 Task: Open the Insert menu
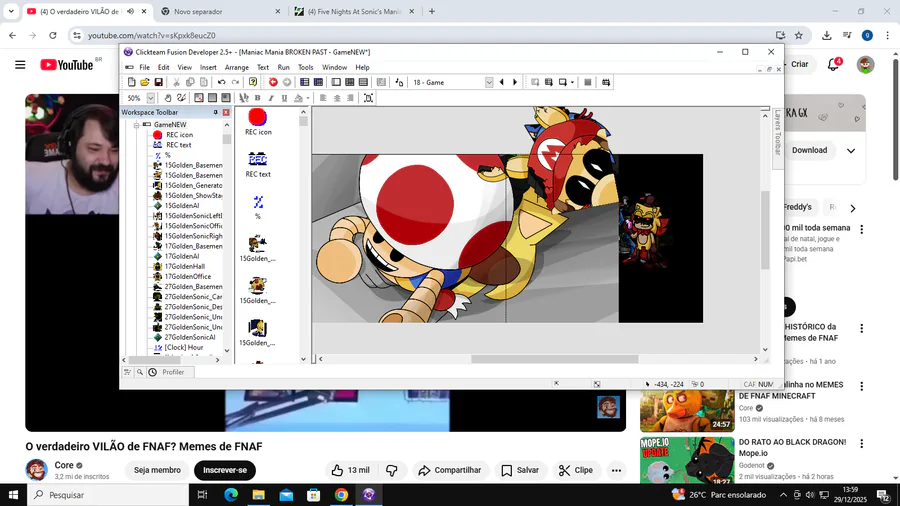tap(208, 67)
